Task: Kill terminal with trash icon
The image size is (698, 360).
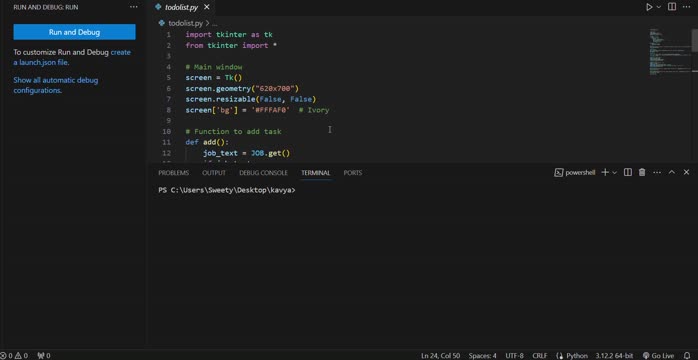Action: pyautogui.click(x=642, y=173)
